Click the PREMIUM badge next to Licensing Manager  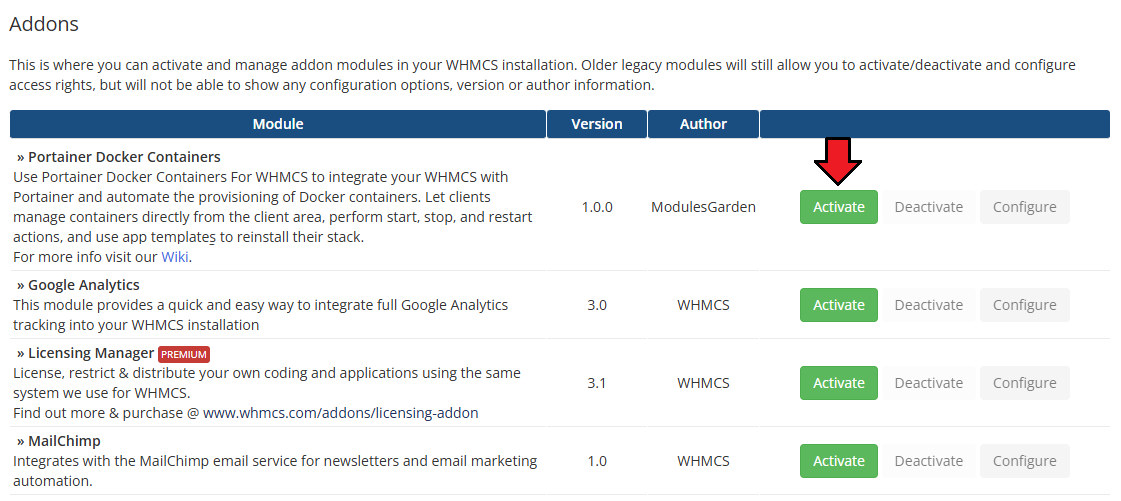184,354
